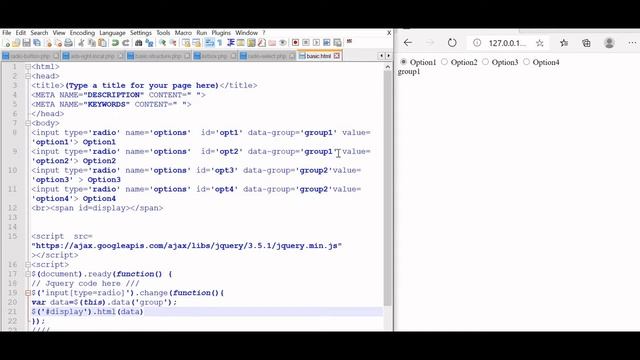This screenshot has height=360, width=640.
Task: Click the Open file toolbar icon
Action: pyautogui.click(x=16, y=42)
